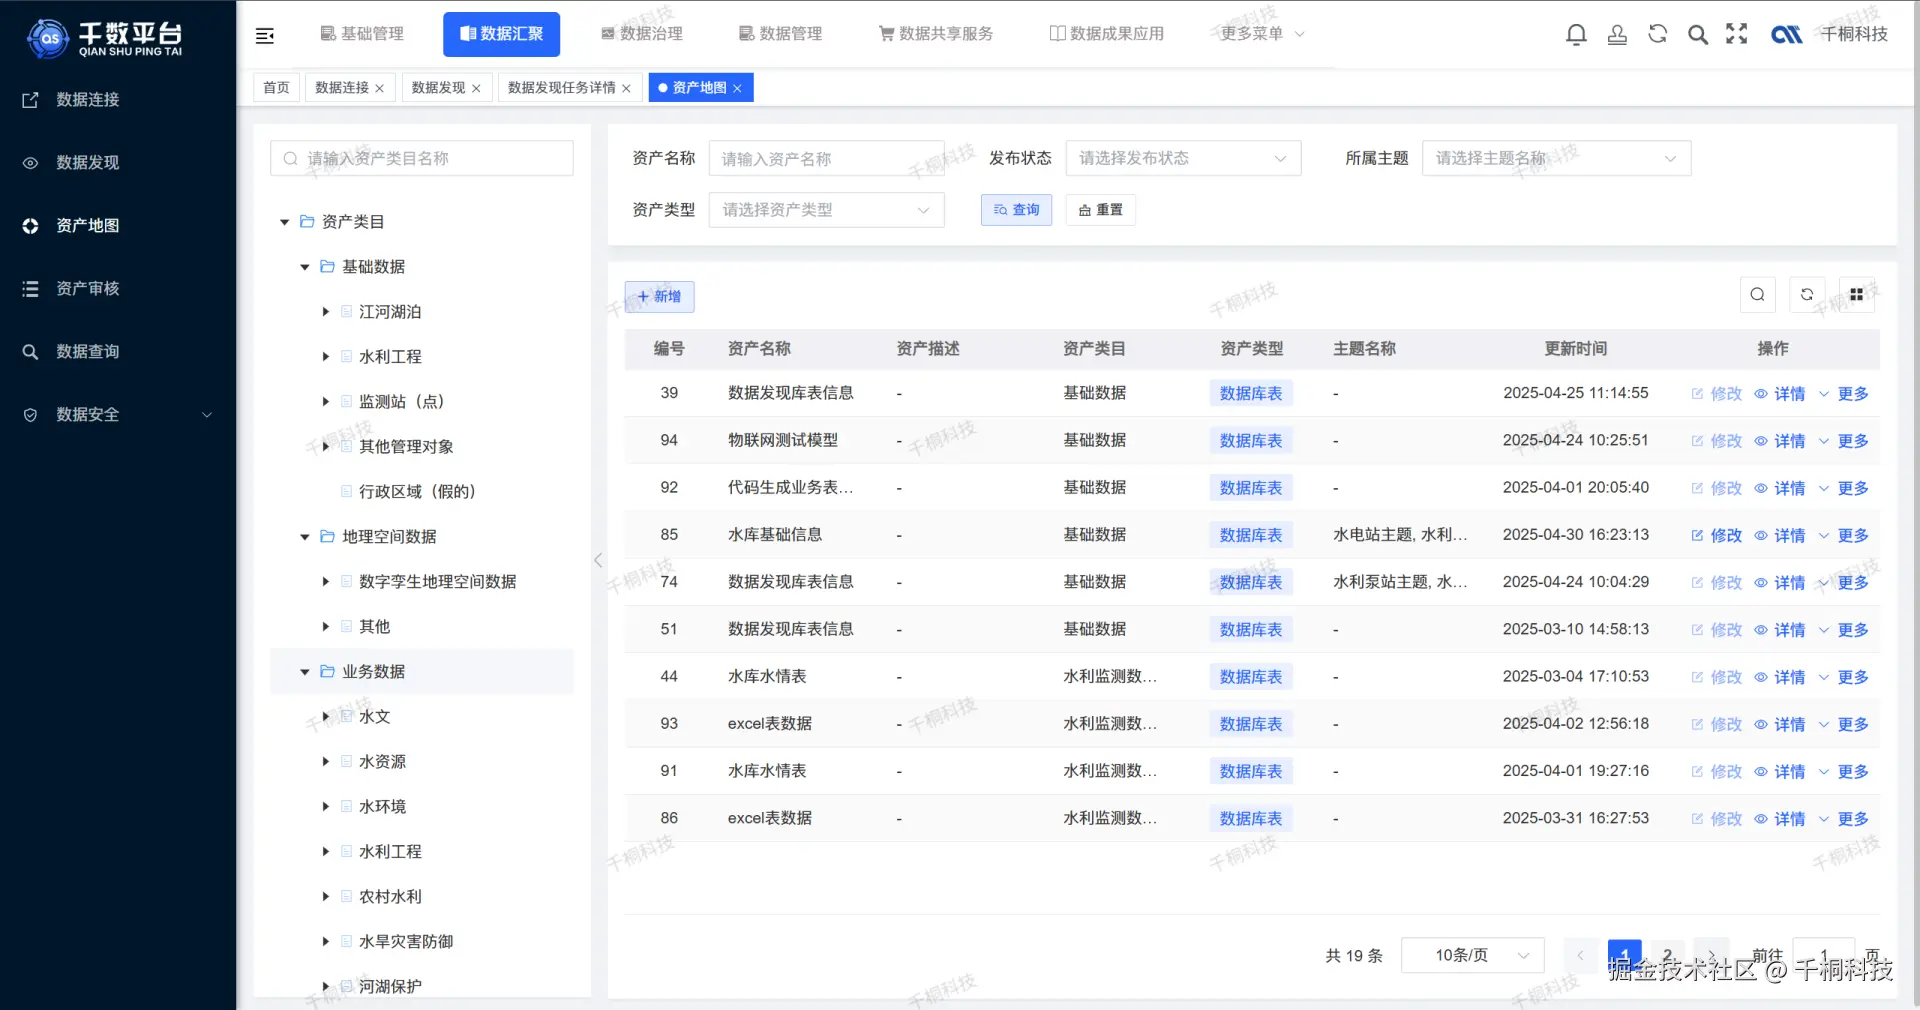Refresh the asset list with the reload icon
The height and width of the screenshot is (1010, 1920).
coord(1807,295)
